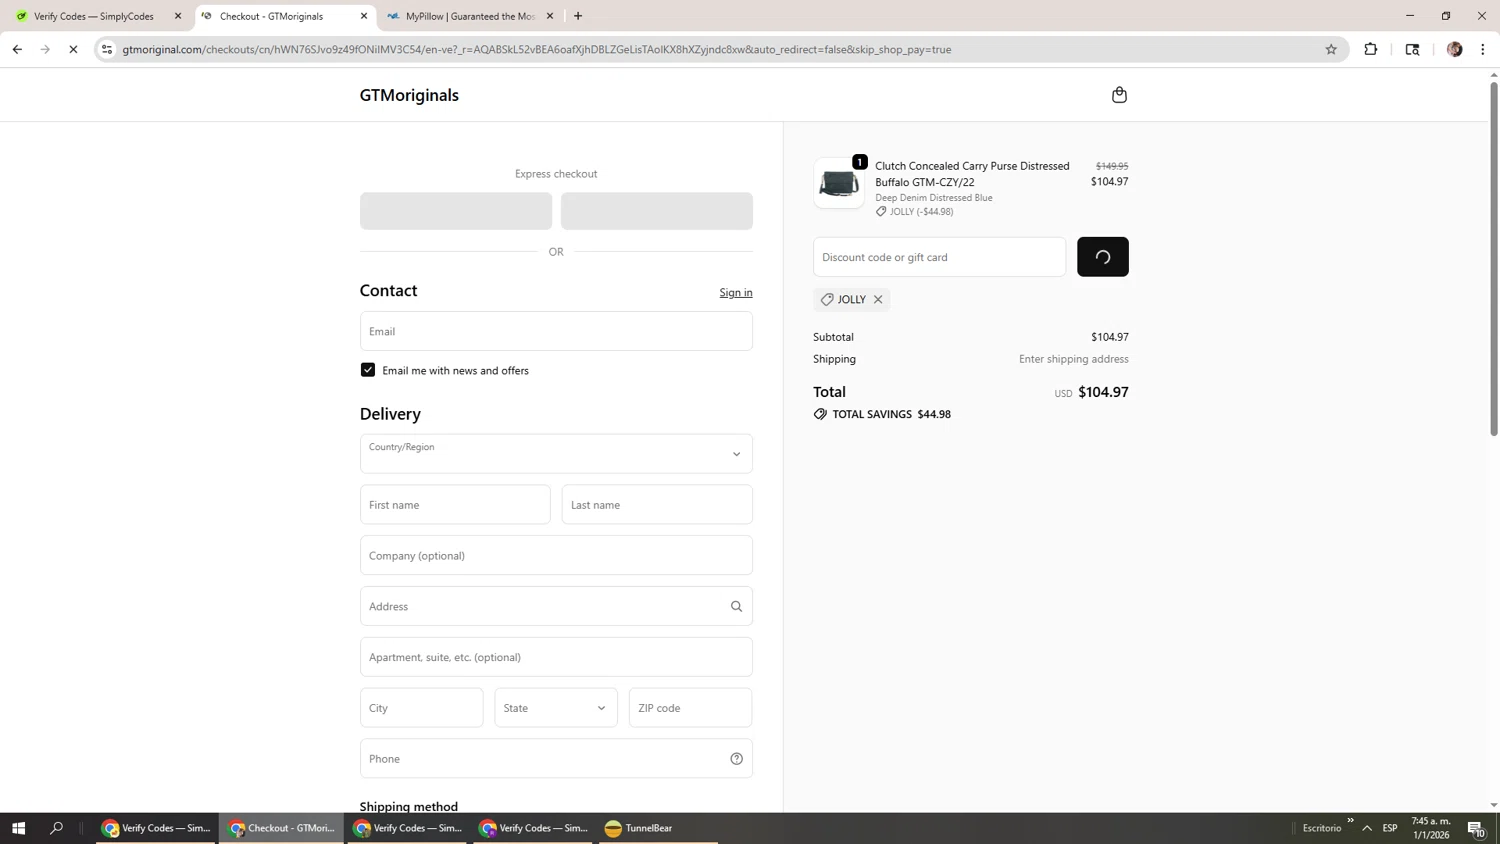Open the Chrome three-dot menu

click(1483, 49)
